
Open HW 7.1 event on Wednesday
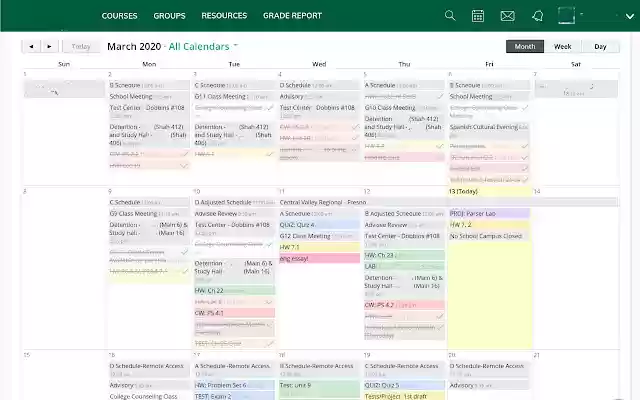pyautogui.click(x=319, y=247)
